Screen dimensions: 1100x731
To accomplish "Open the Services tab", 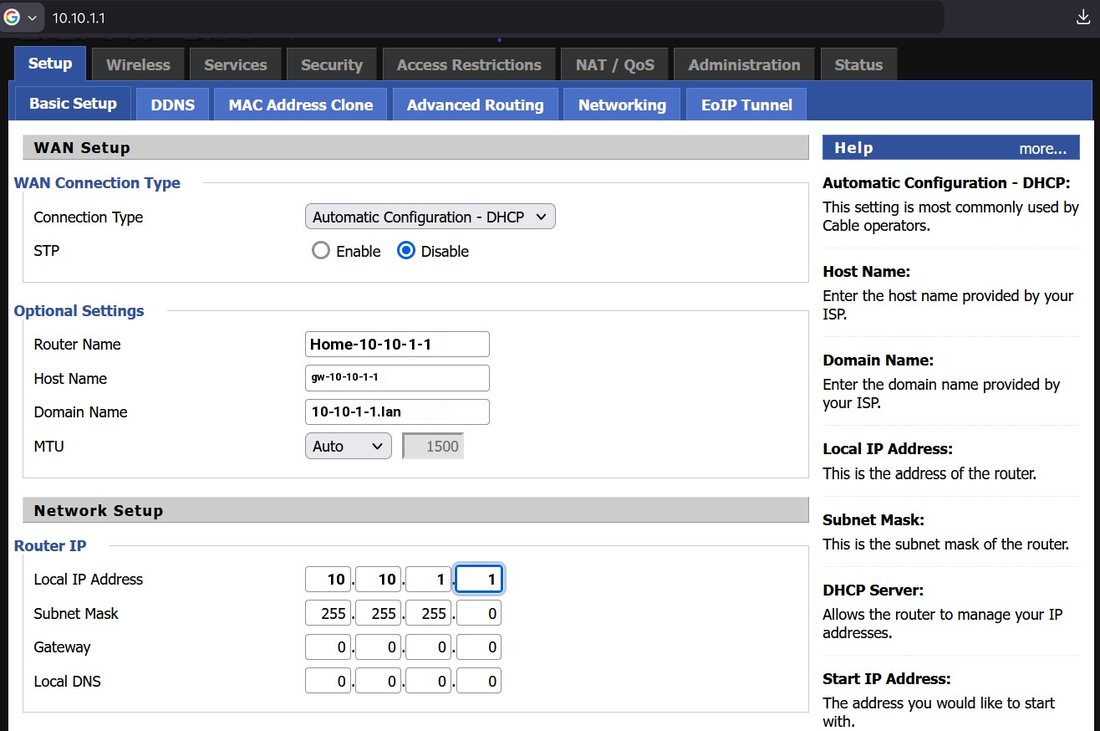I will 236,65.
